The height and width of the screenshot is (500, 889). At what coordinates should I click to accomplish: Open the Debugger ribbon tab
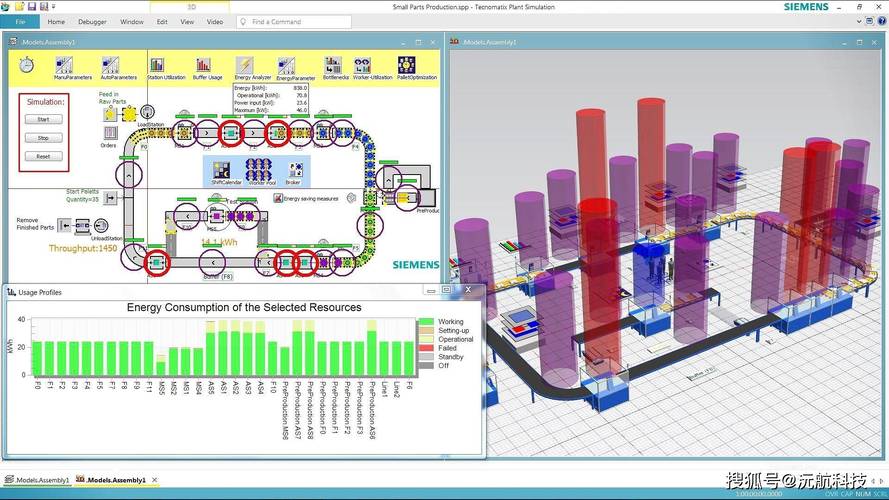92,22
